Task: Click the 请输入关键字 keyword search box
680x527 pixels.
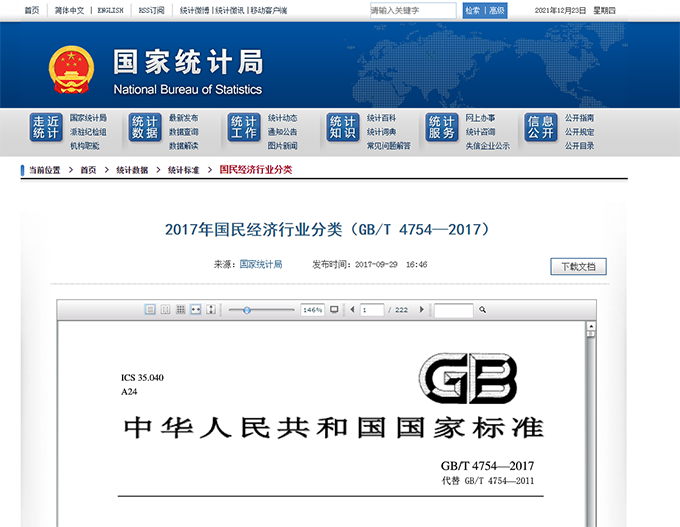Action: [x=413, y=10]
